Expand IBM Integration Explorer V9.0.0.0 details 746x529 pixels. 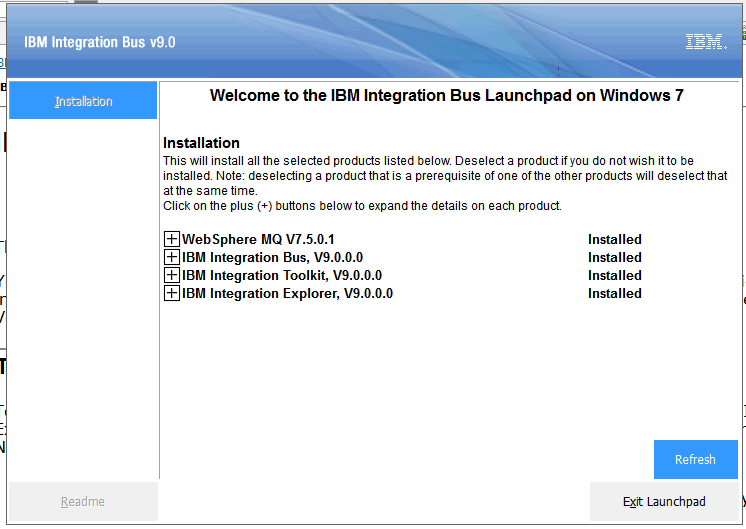[x=172, y=293]
